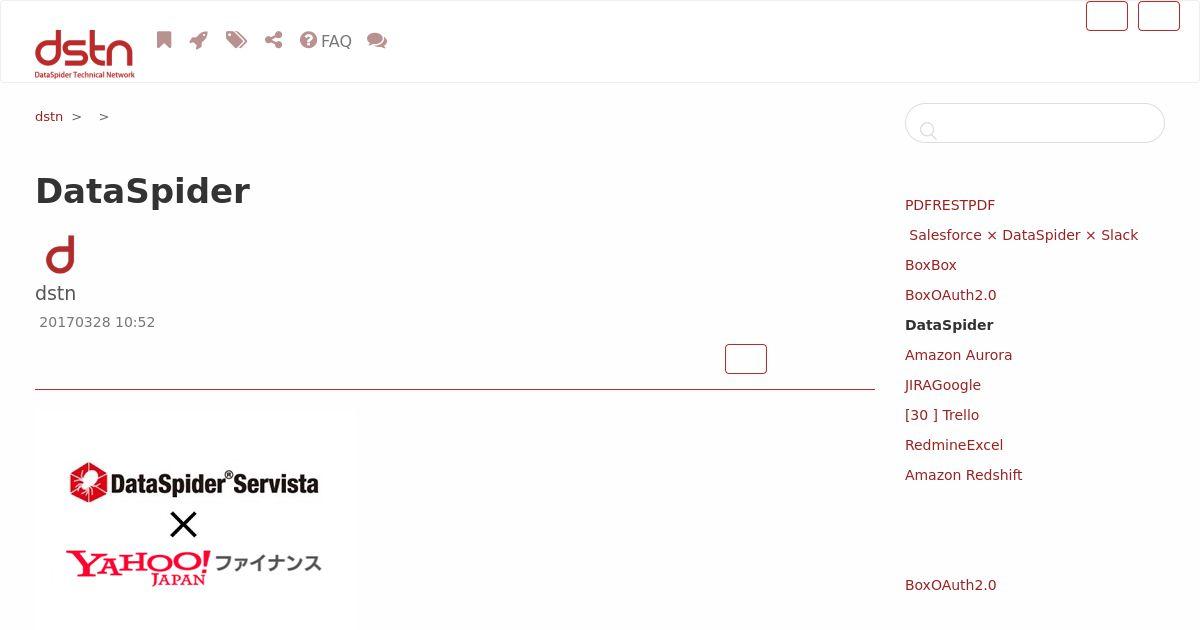Go to dstn breadcrumb link

click(49, 116)
